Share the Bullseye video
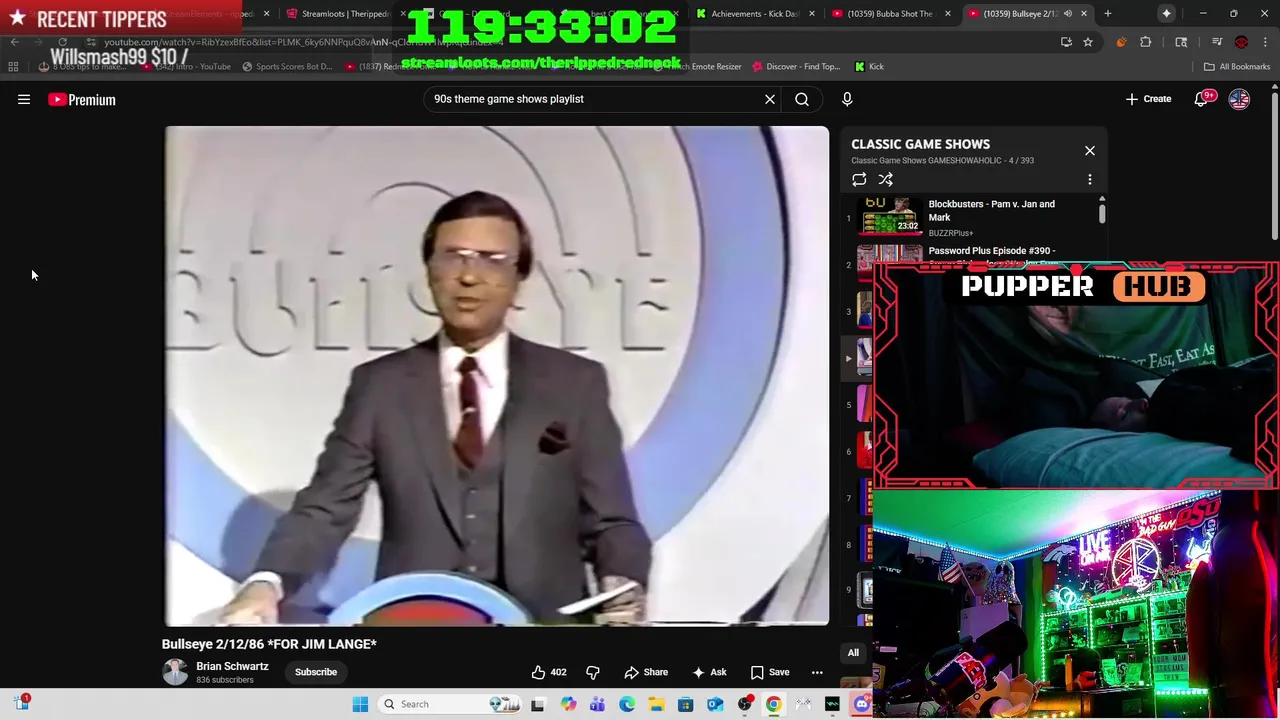Screen dimensions: 1280x720 [x=646, y=672]
